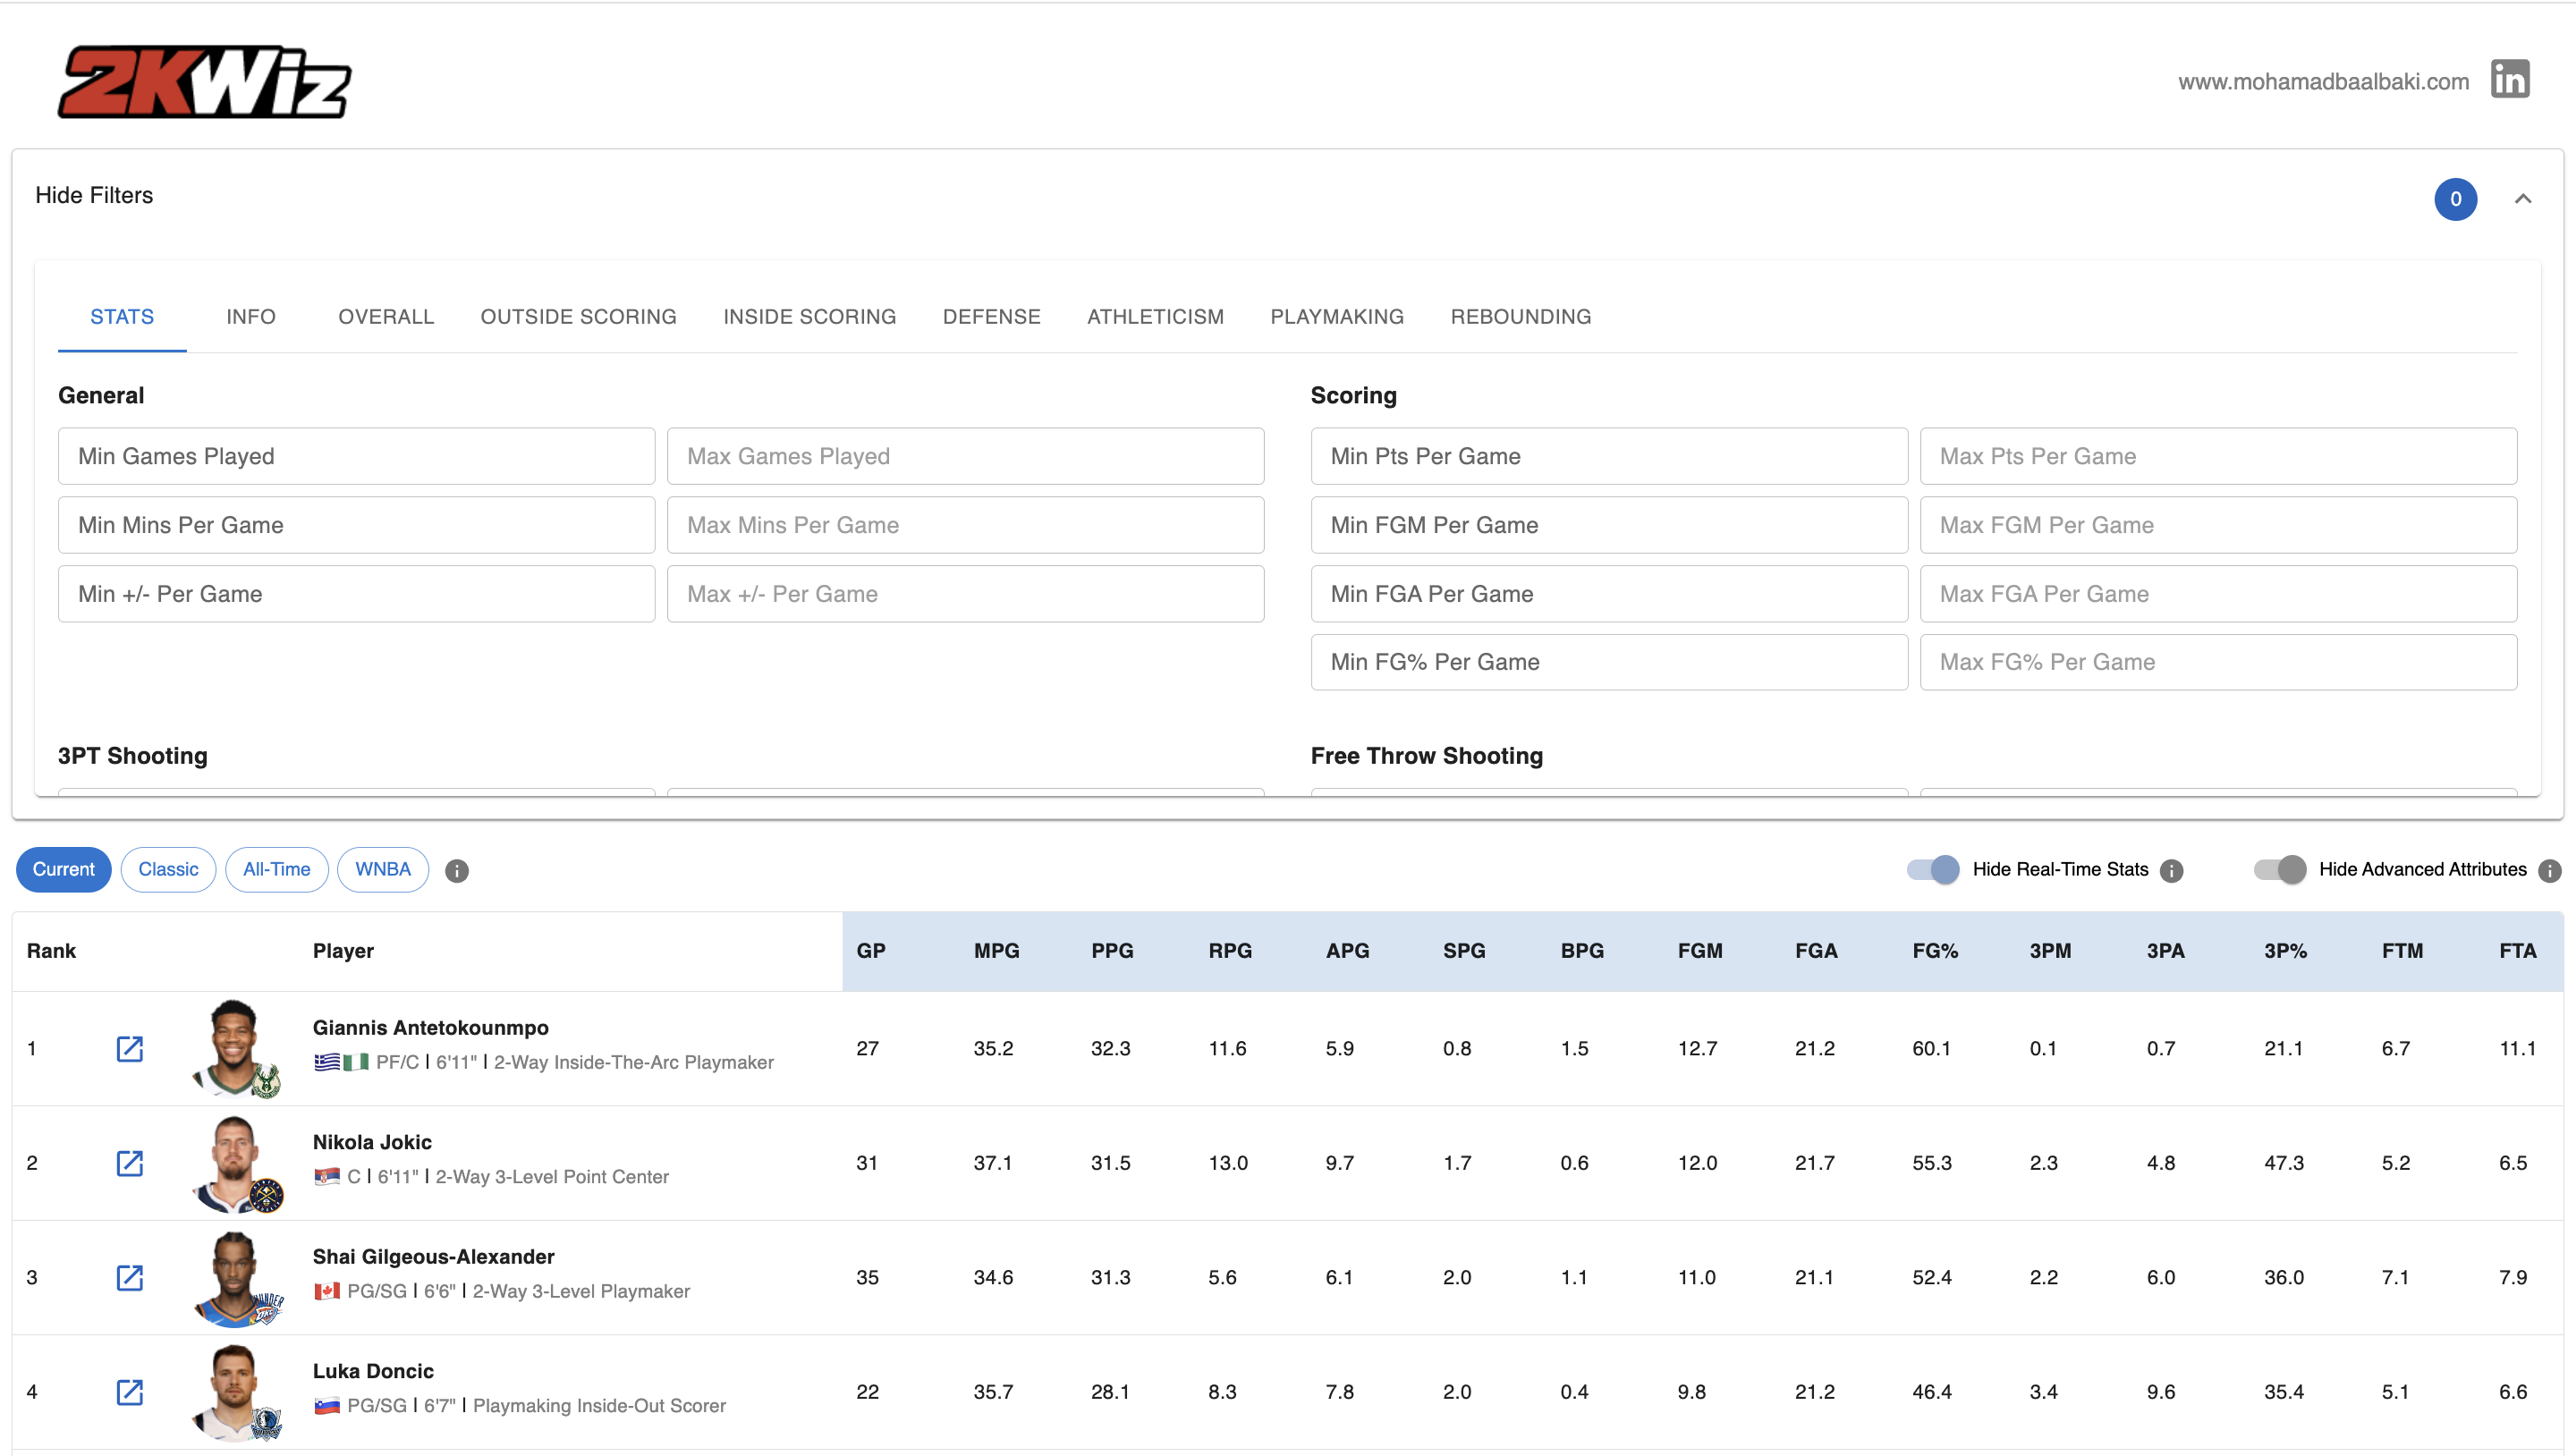Click Luka Doncic player name
Viewport: 2576px width, 1456px height.
[x=373, y=1371]
